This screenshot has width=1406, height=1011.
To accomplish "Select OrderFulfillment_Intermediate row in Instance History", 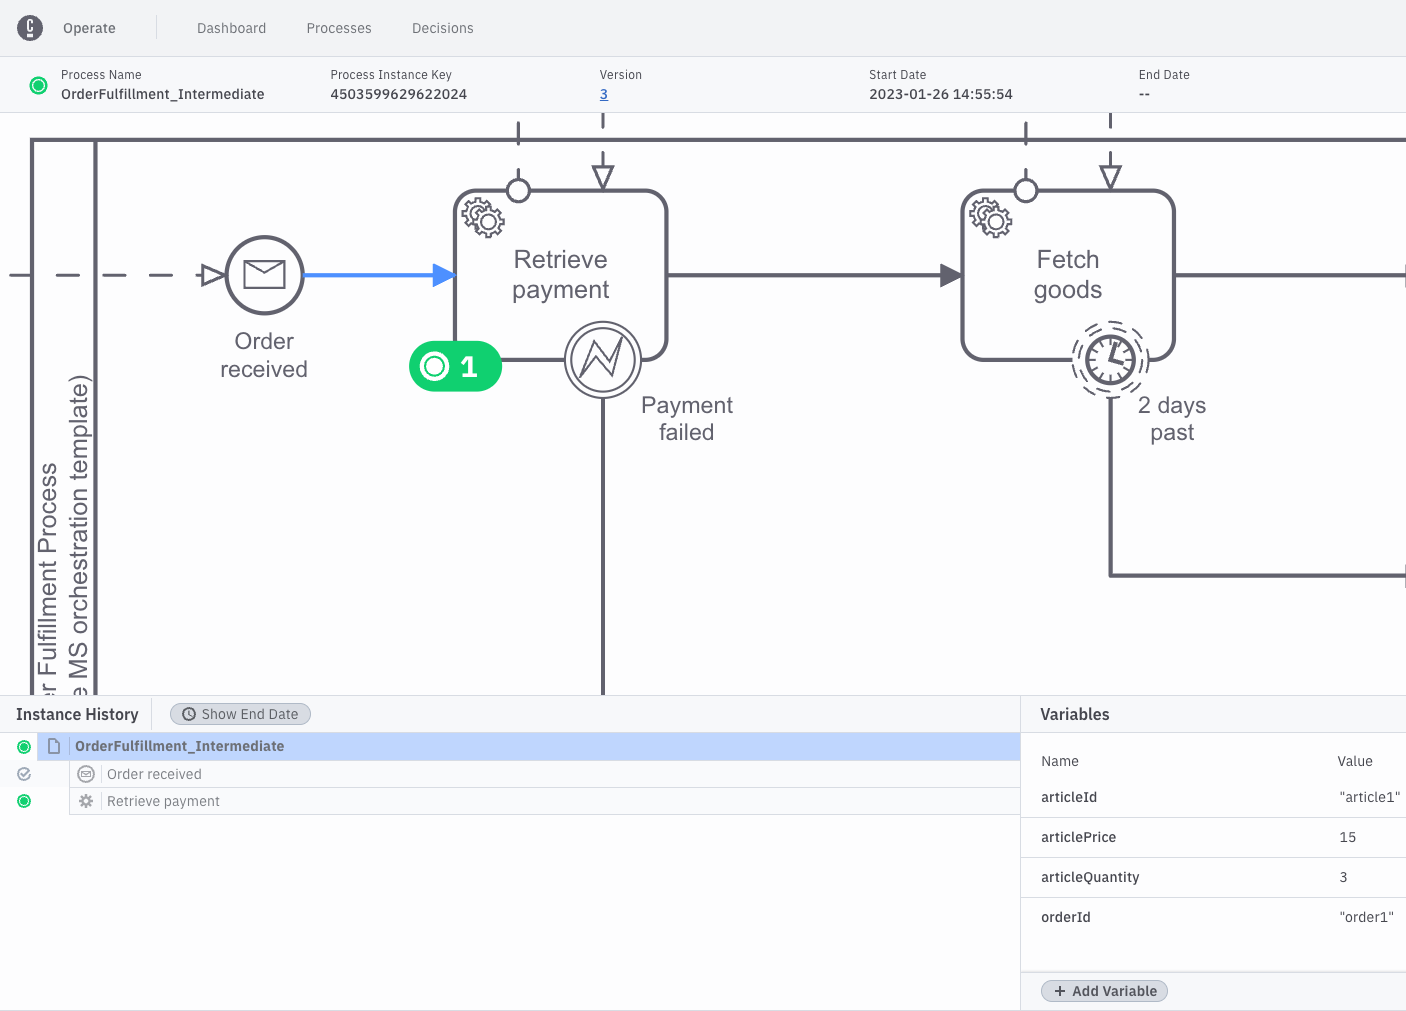I will point(528,746).
